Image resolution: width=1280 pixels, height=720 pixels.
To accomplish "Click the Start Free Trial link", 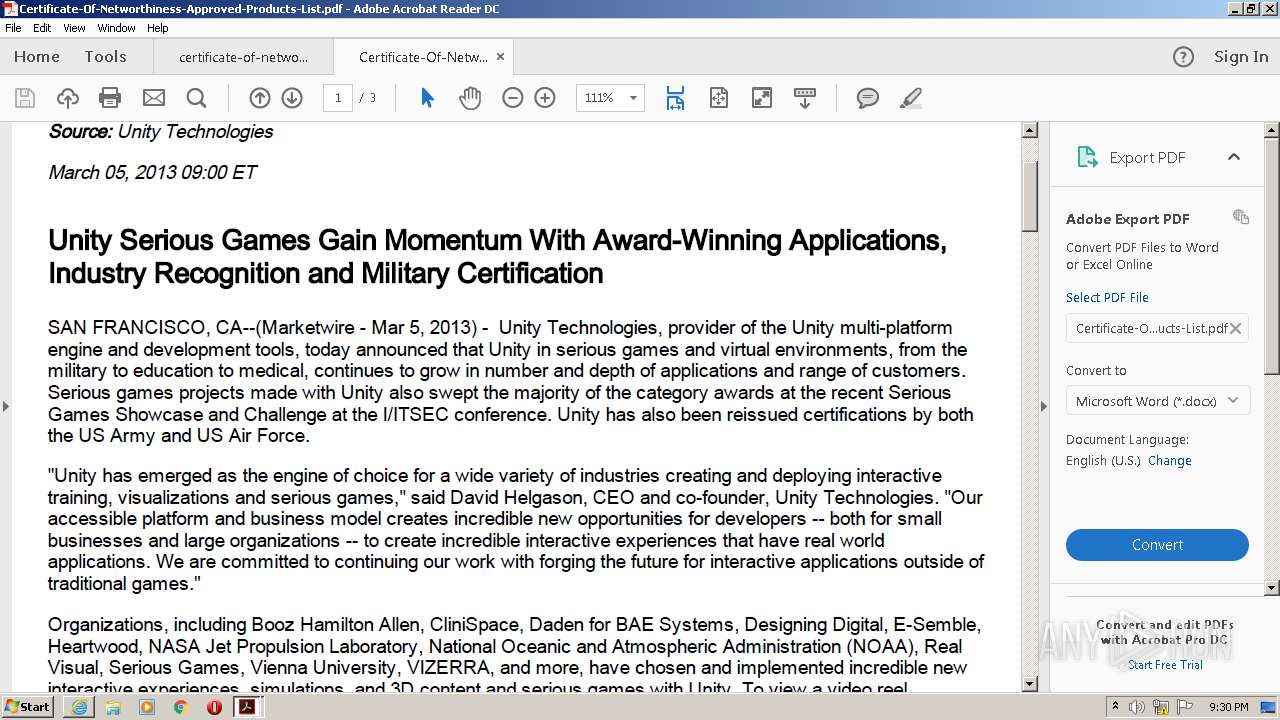I will tap(1165, 664).
